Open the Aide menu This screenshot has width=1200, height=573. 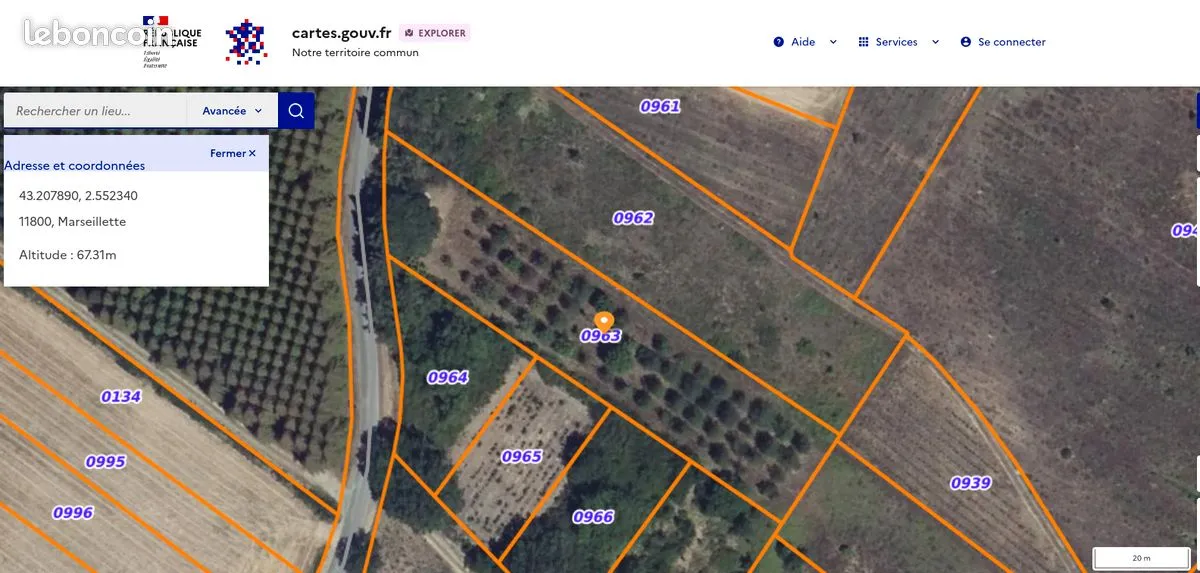point(805,42)
